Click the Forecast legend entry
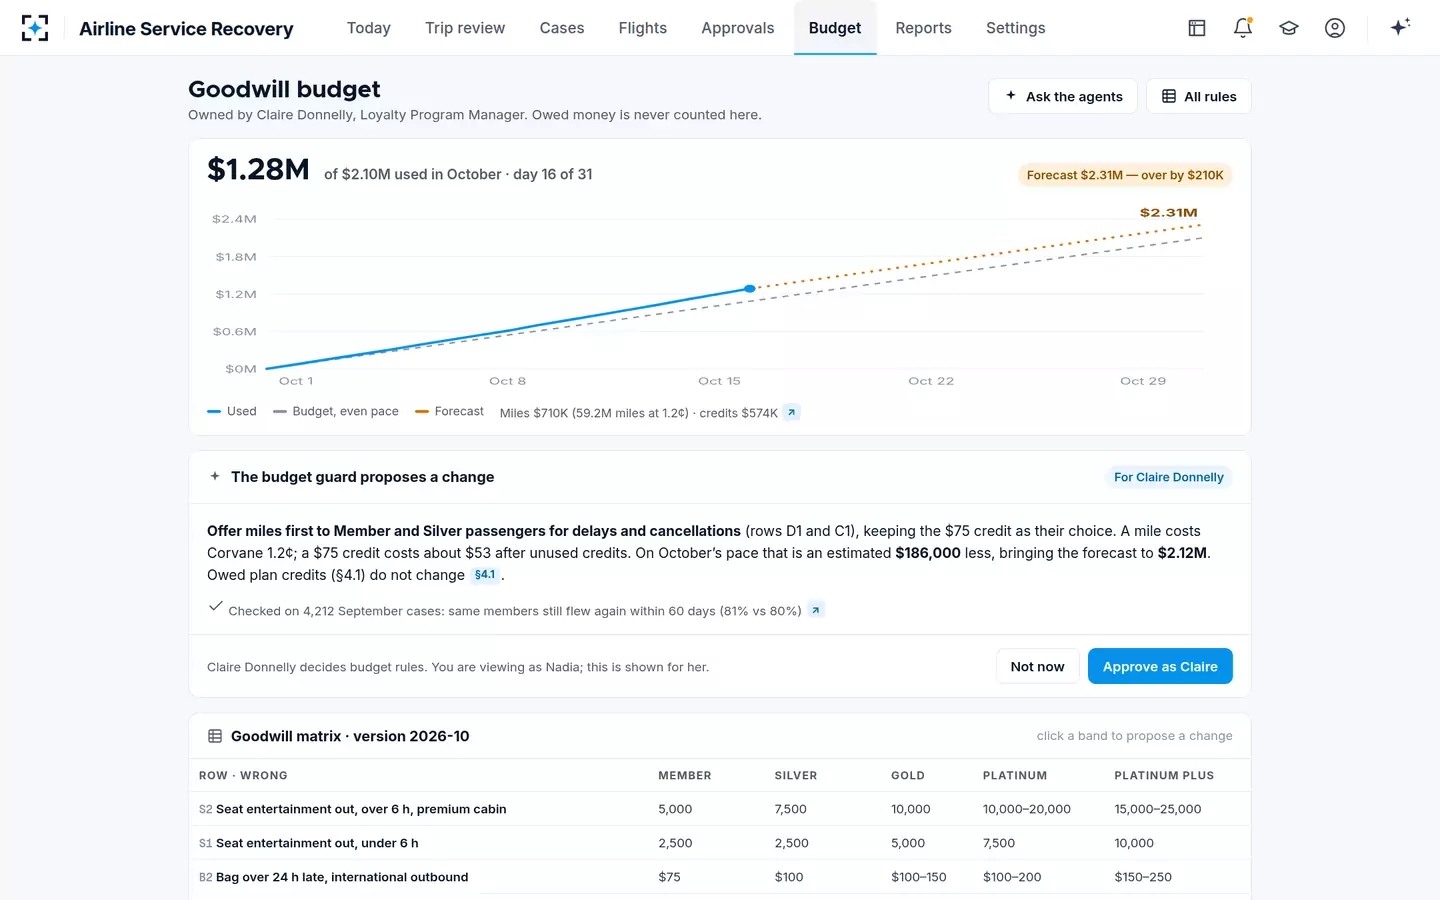The width and height of the screenshot is (1440, 900). 449,411
